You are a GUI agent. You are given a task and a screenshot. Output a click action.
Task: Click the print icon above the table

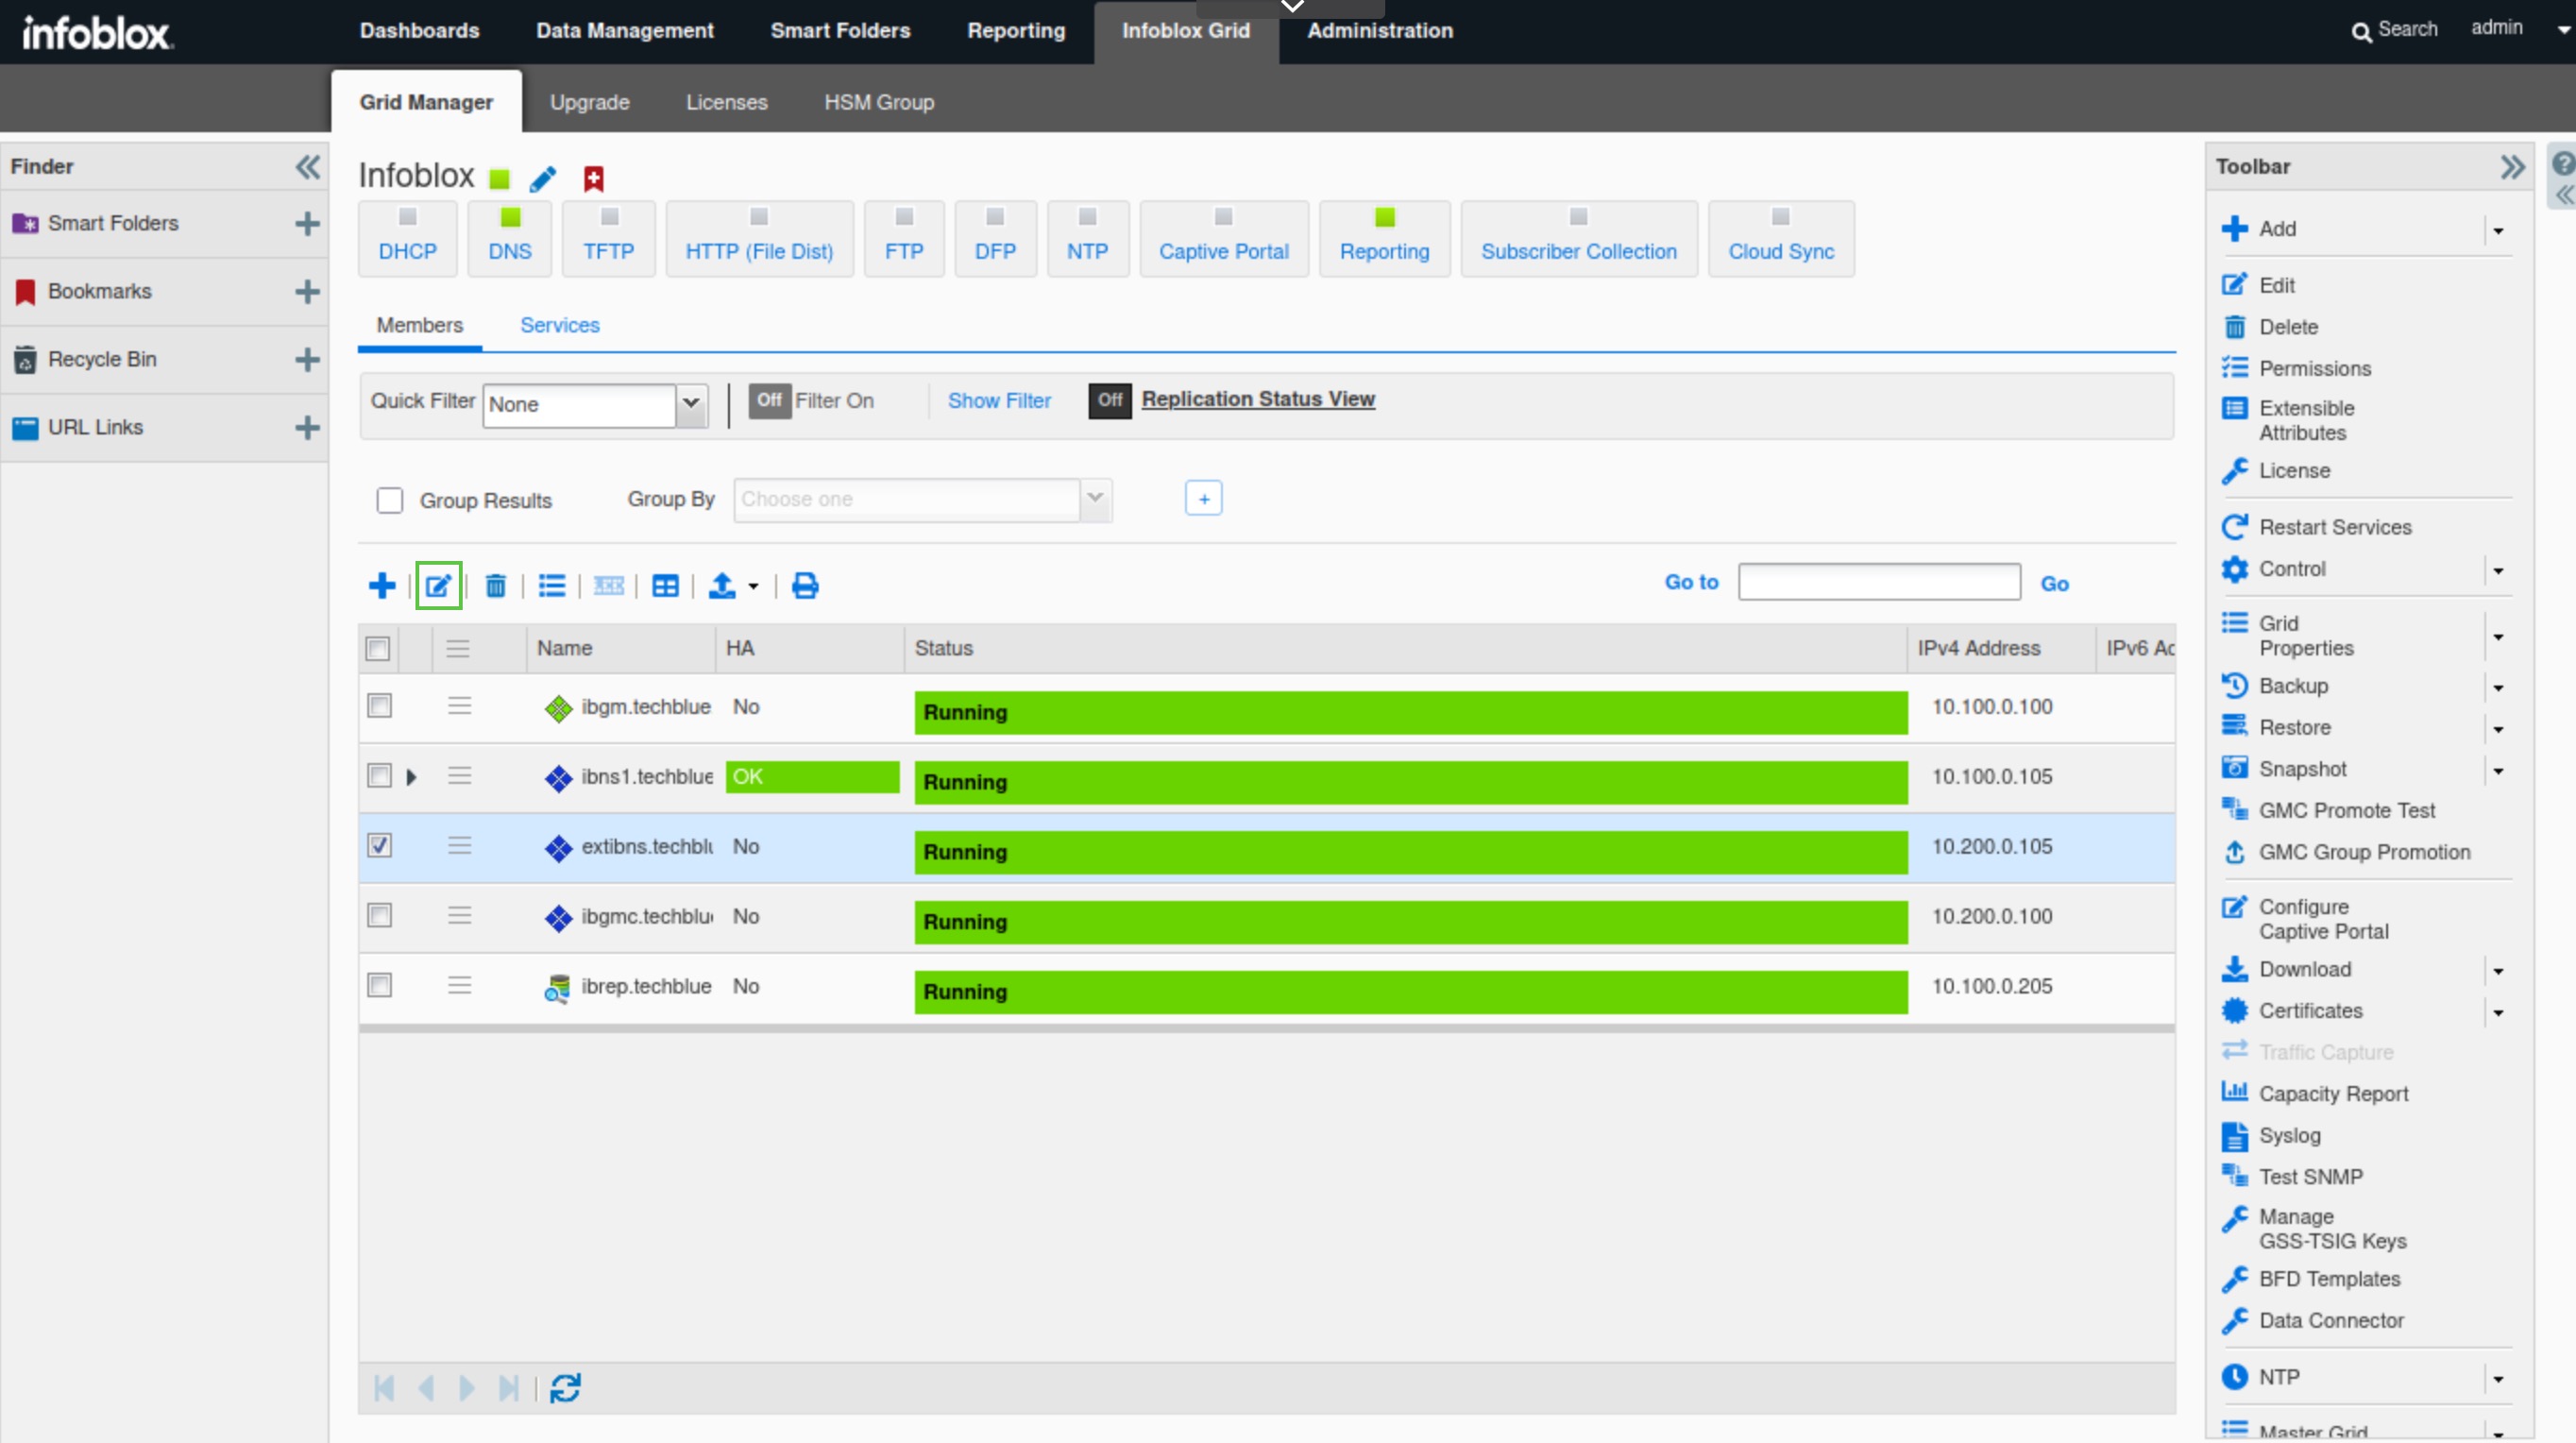coord(805,586)
